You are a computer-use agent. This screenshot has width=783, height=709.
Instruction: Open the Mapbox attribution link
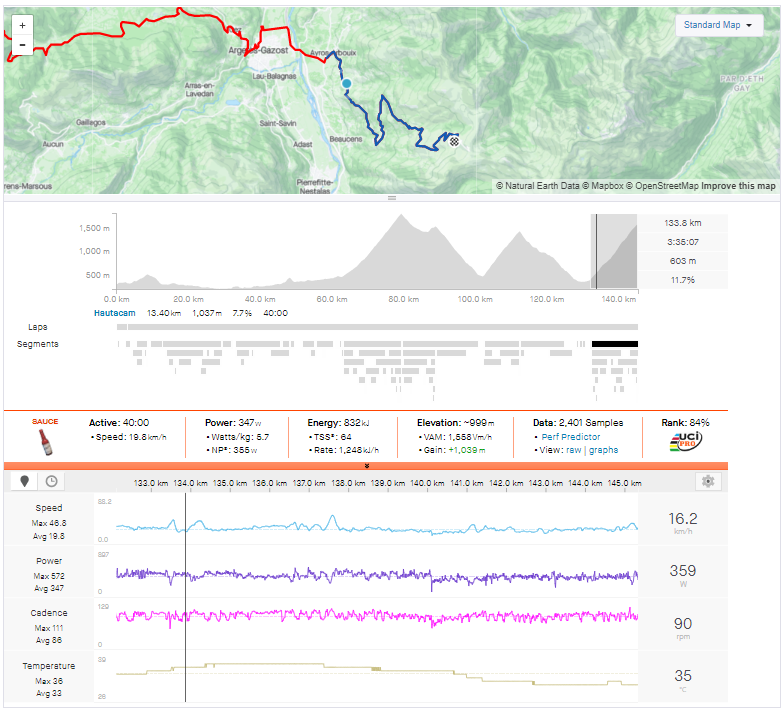[x=605, y=186]
